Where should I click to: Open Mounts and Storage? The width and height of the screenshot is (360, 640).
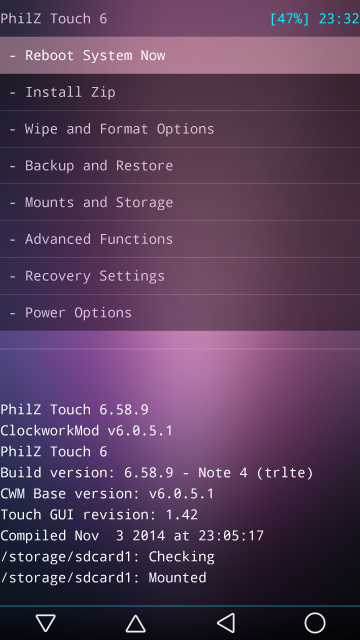click(180, 202)
